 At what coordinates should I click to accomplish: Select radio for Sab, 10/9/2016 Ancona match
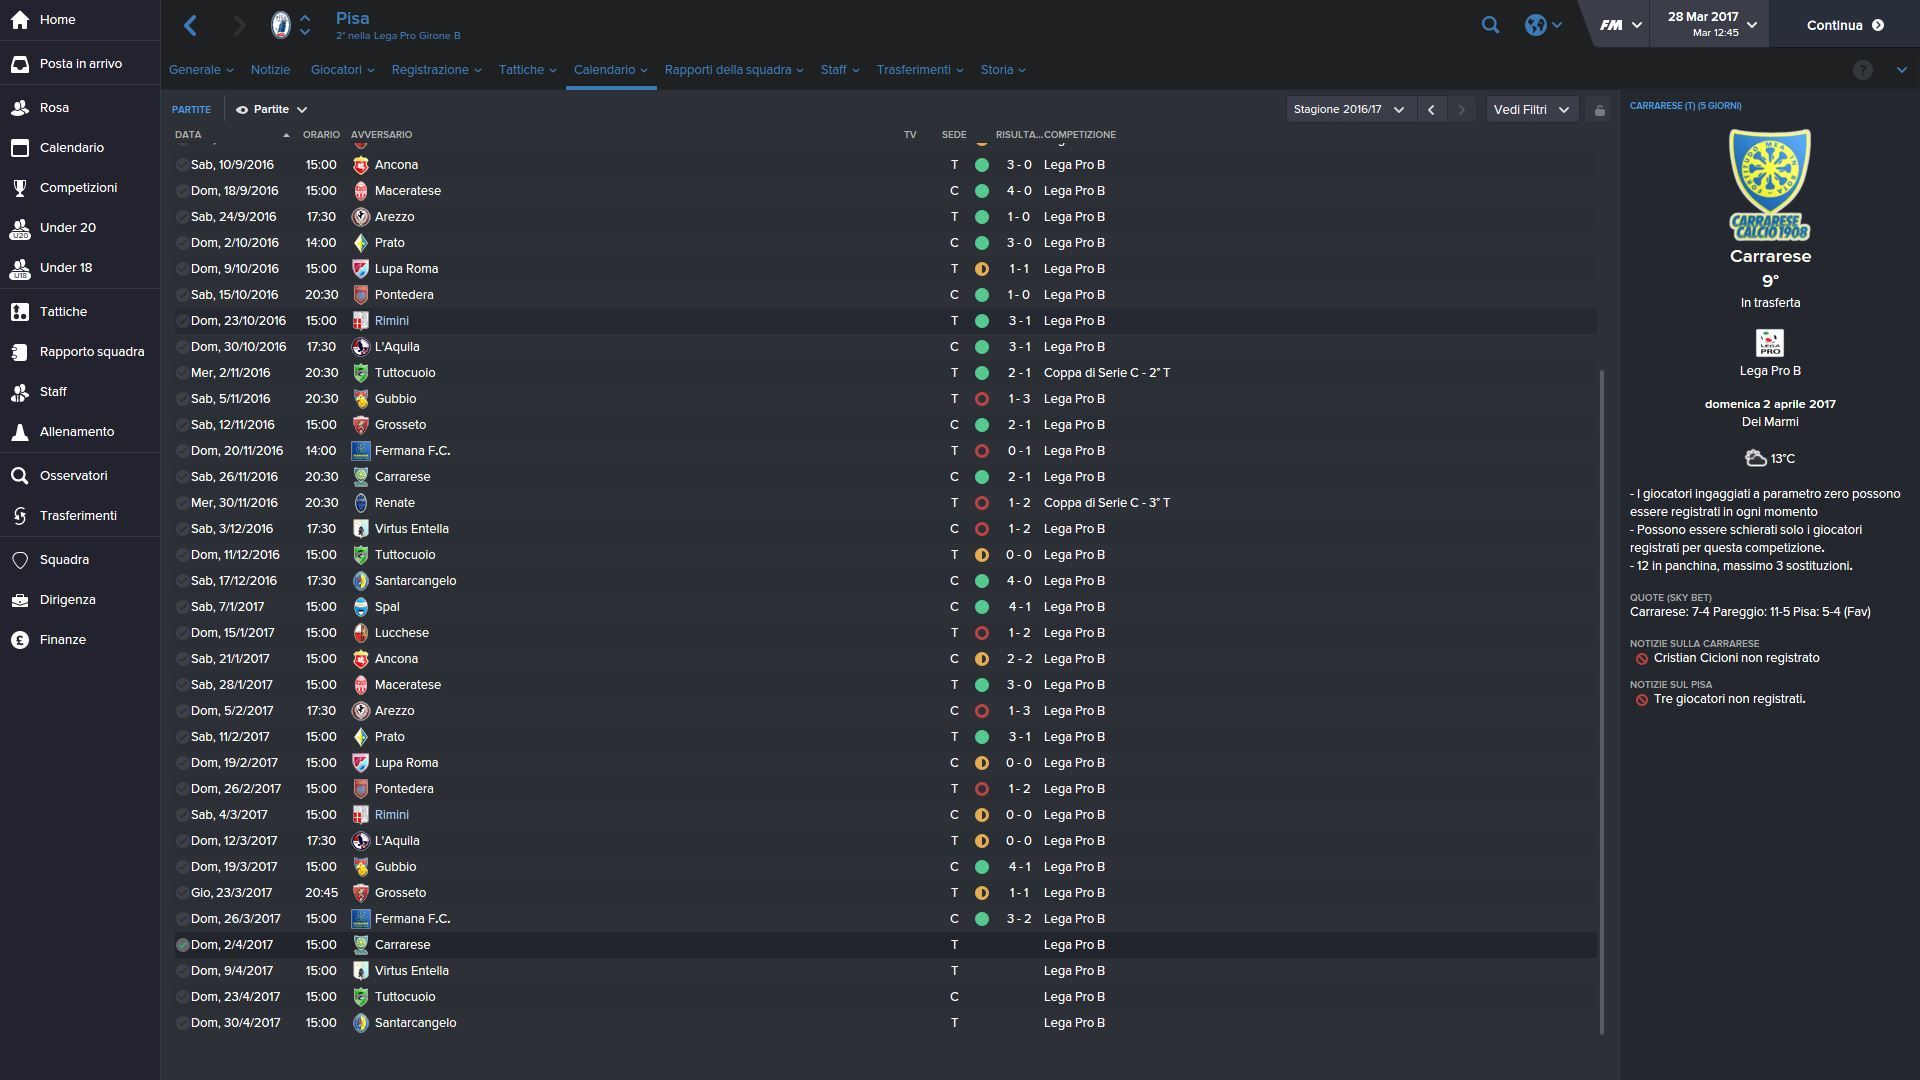(182, 164)
